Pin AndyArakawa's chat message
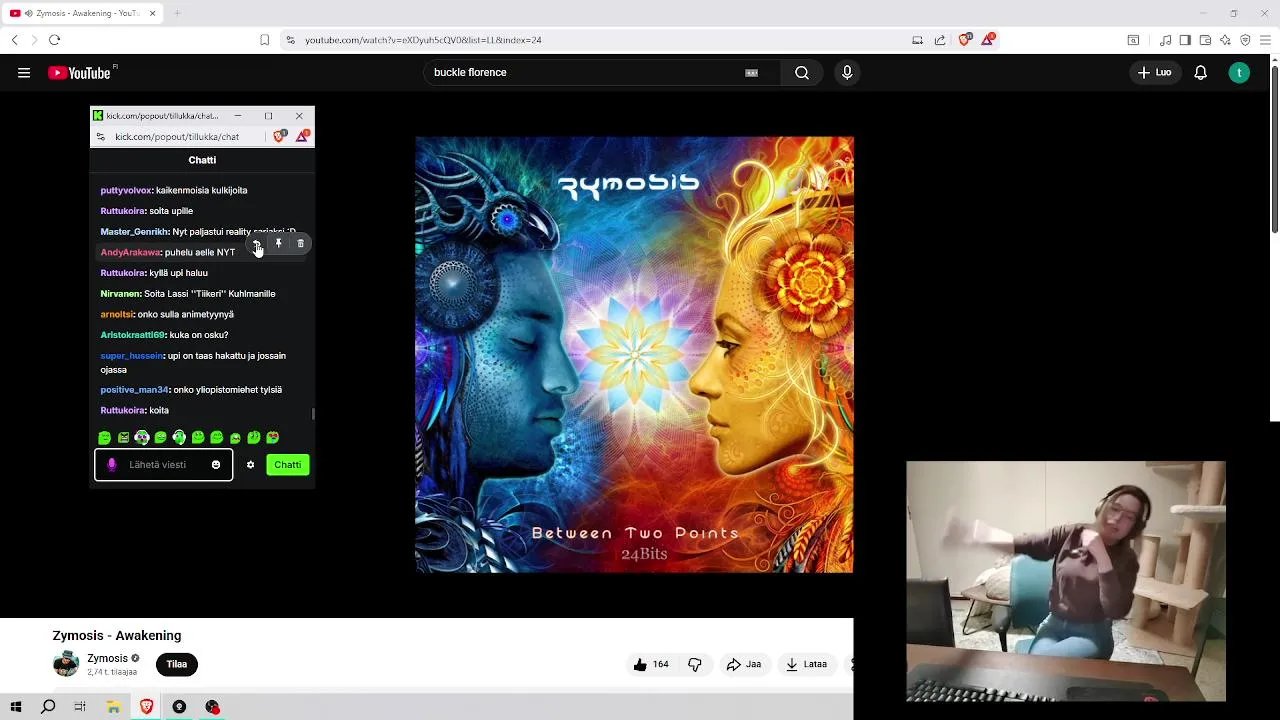Screen dimensions: 1280x720 279,243
